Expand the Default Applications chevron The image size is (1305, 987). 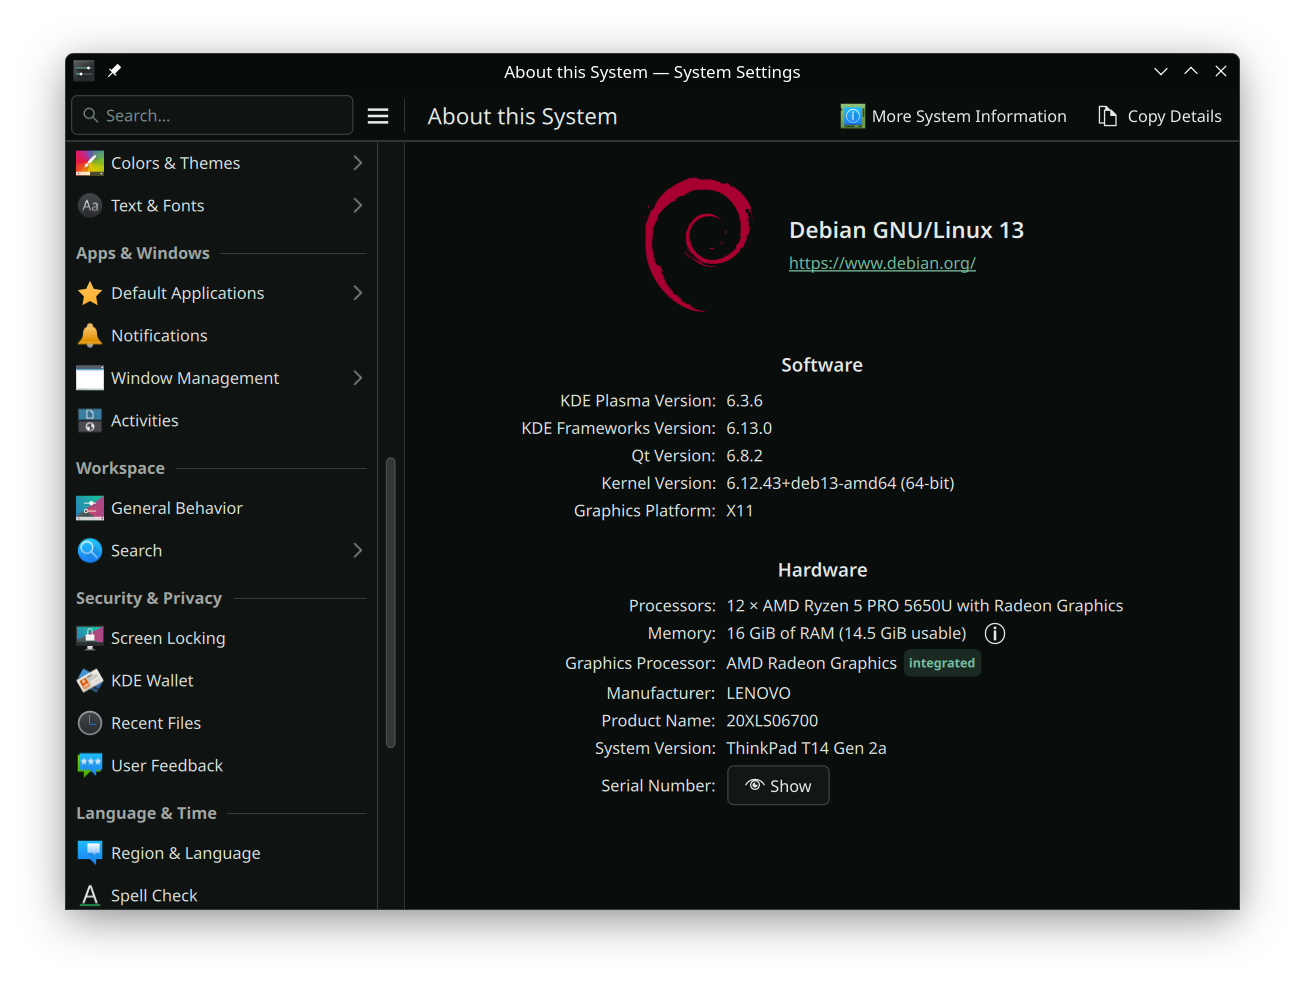point(358,293)
